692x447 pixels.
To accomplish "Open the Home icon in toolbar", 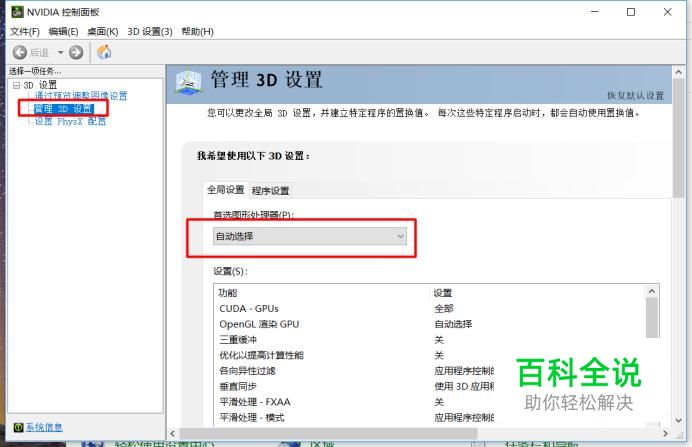I will pyautogui.click(x=104, y=52).
